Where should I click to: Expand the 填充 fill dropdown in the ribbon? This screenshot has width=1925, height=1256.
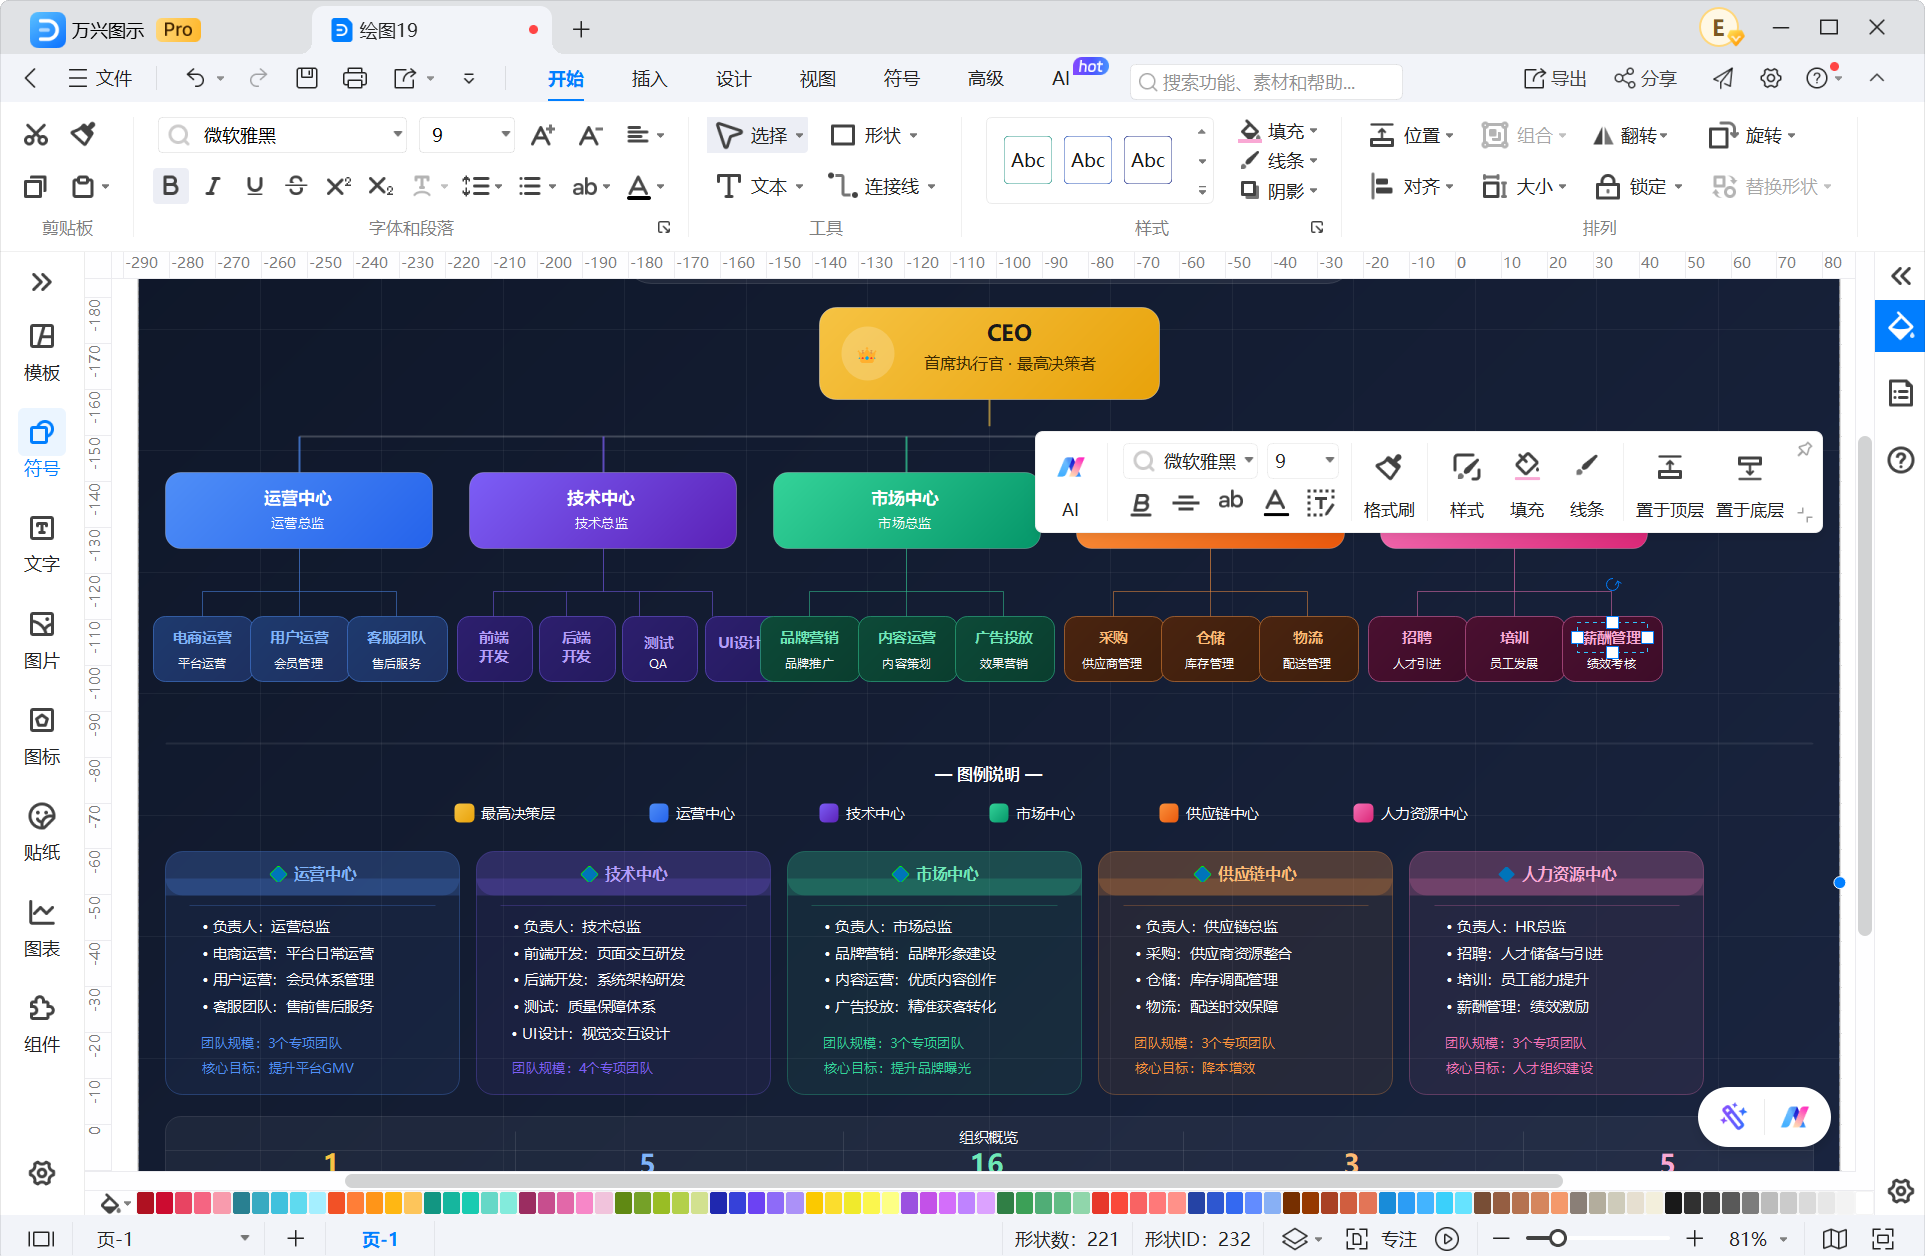1314,131
